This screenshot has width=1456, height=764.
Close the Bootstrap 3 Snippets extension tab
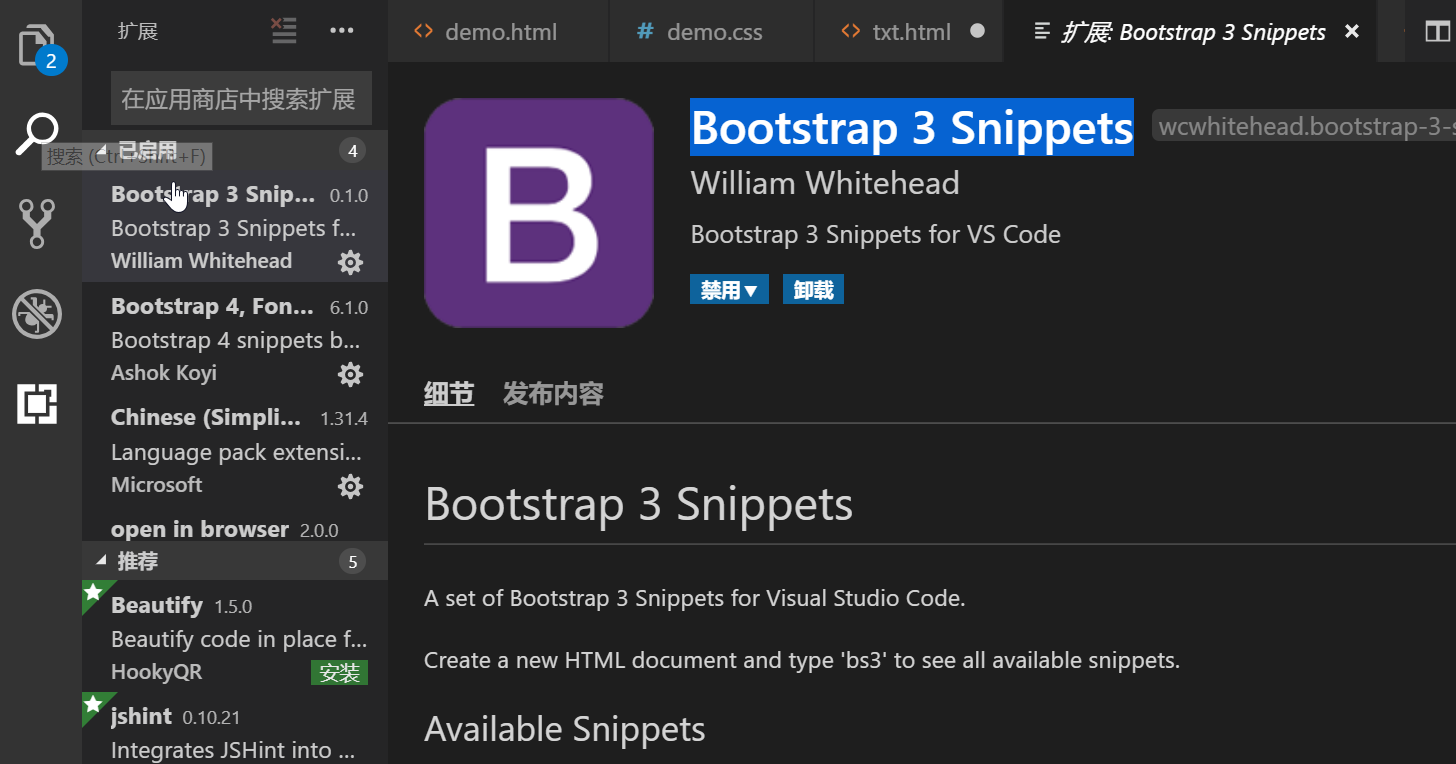(1352, 32)
